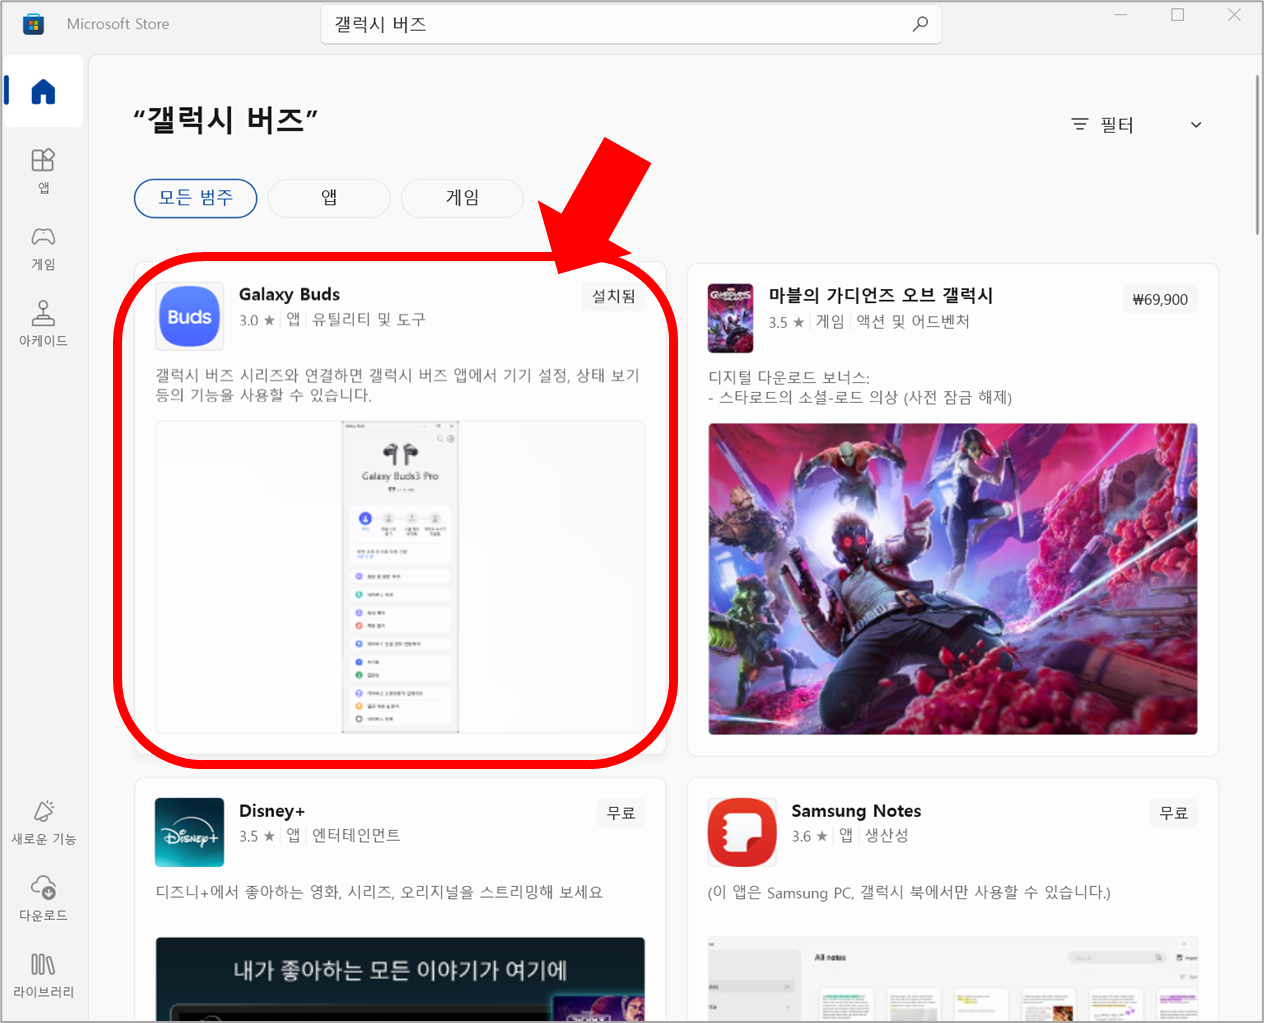Click the 필터 button label

coord(1117,125)
